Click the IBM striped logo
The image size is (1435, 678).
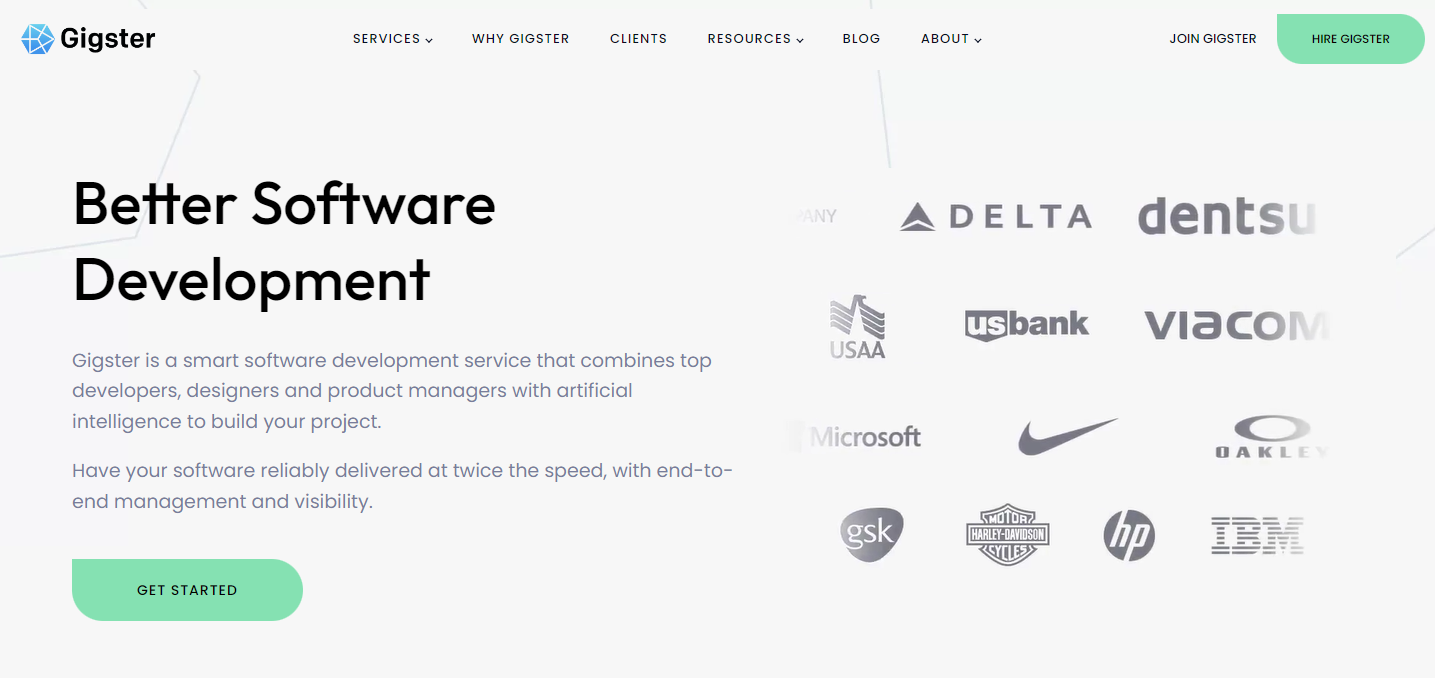coord(1257,535)
